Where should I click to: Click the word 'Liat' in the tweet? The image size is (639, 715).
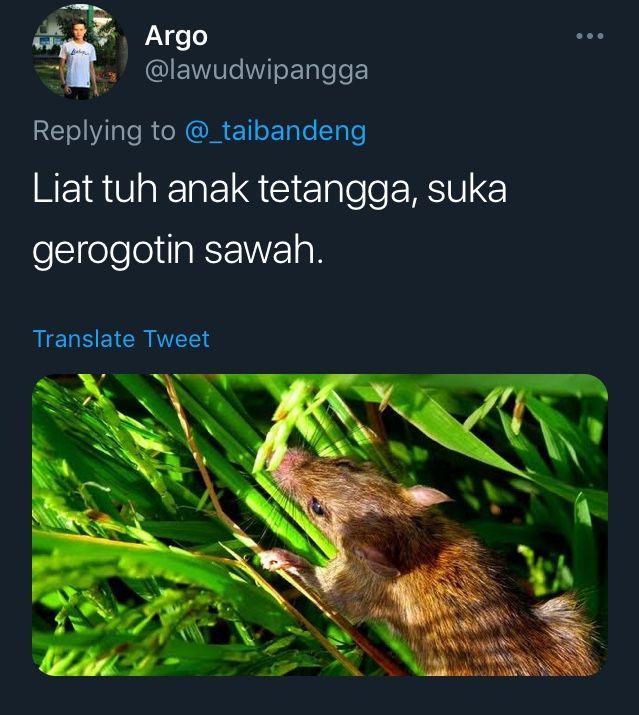(x=63, y=188)
